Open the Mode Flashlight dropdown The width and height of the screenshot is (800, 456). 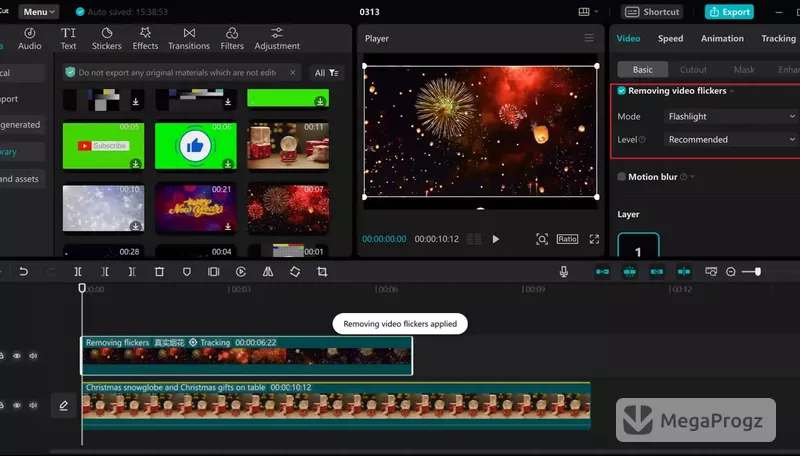[x=732, y=116]
